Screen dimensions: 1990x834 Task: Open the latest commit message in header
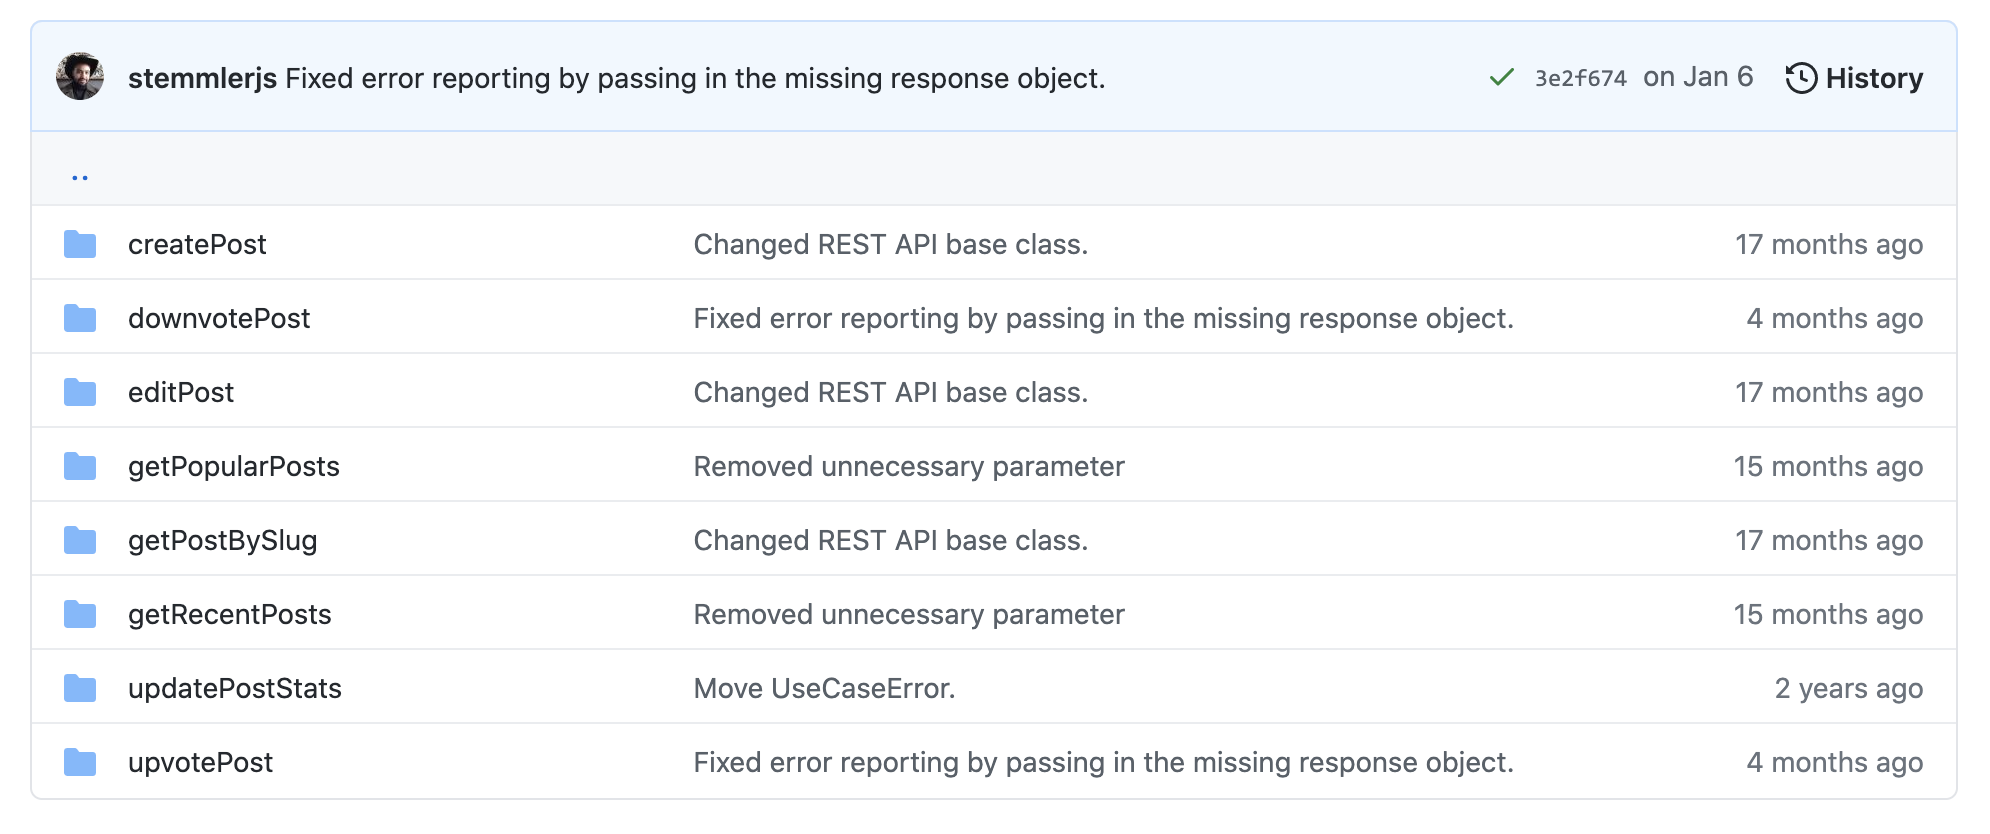pyautogui.click(x=695, y=78)
